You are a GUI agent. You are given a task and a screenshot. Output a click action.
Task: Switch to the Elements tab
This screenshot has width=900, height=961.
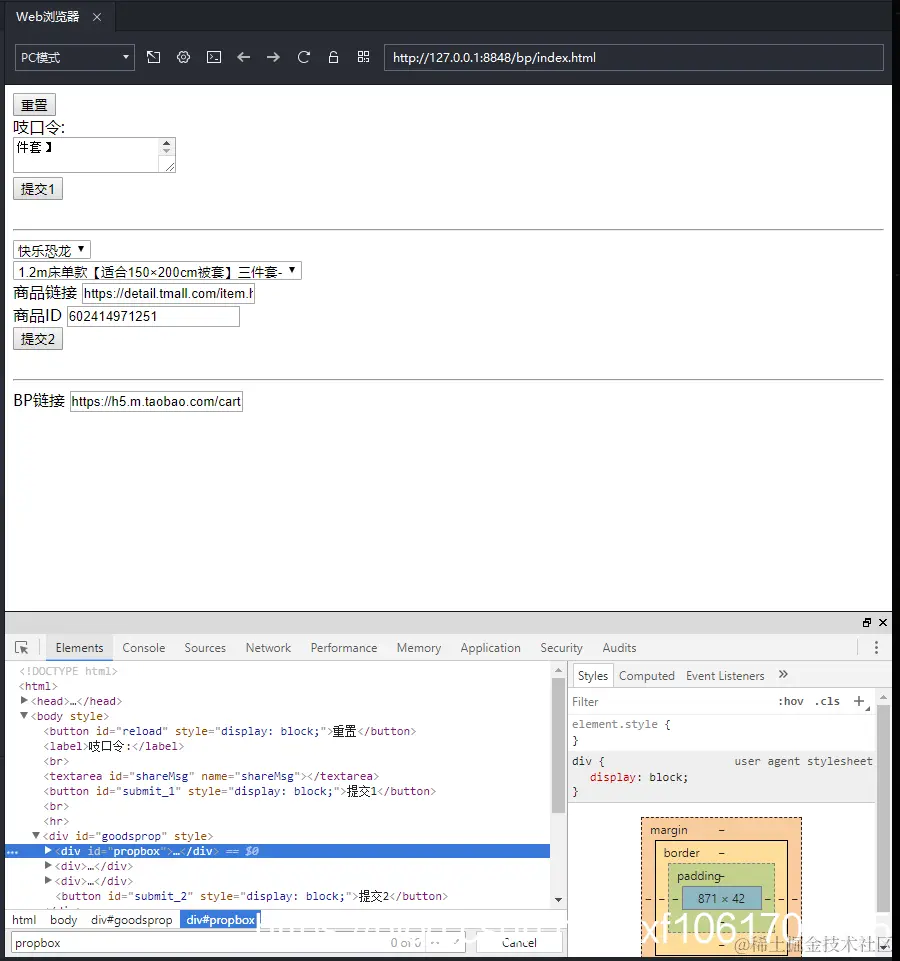[x=80, y=648]
